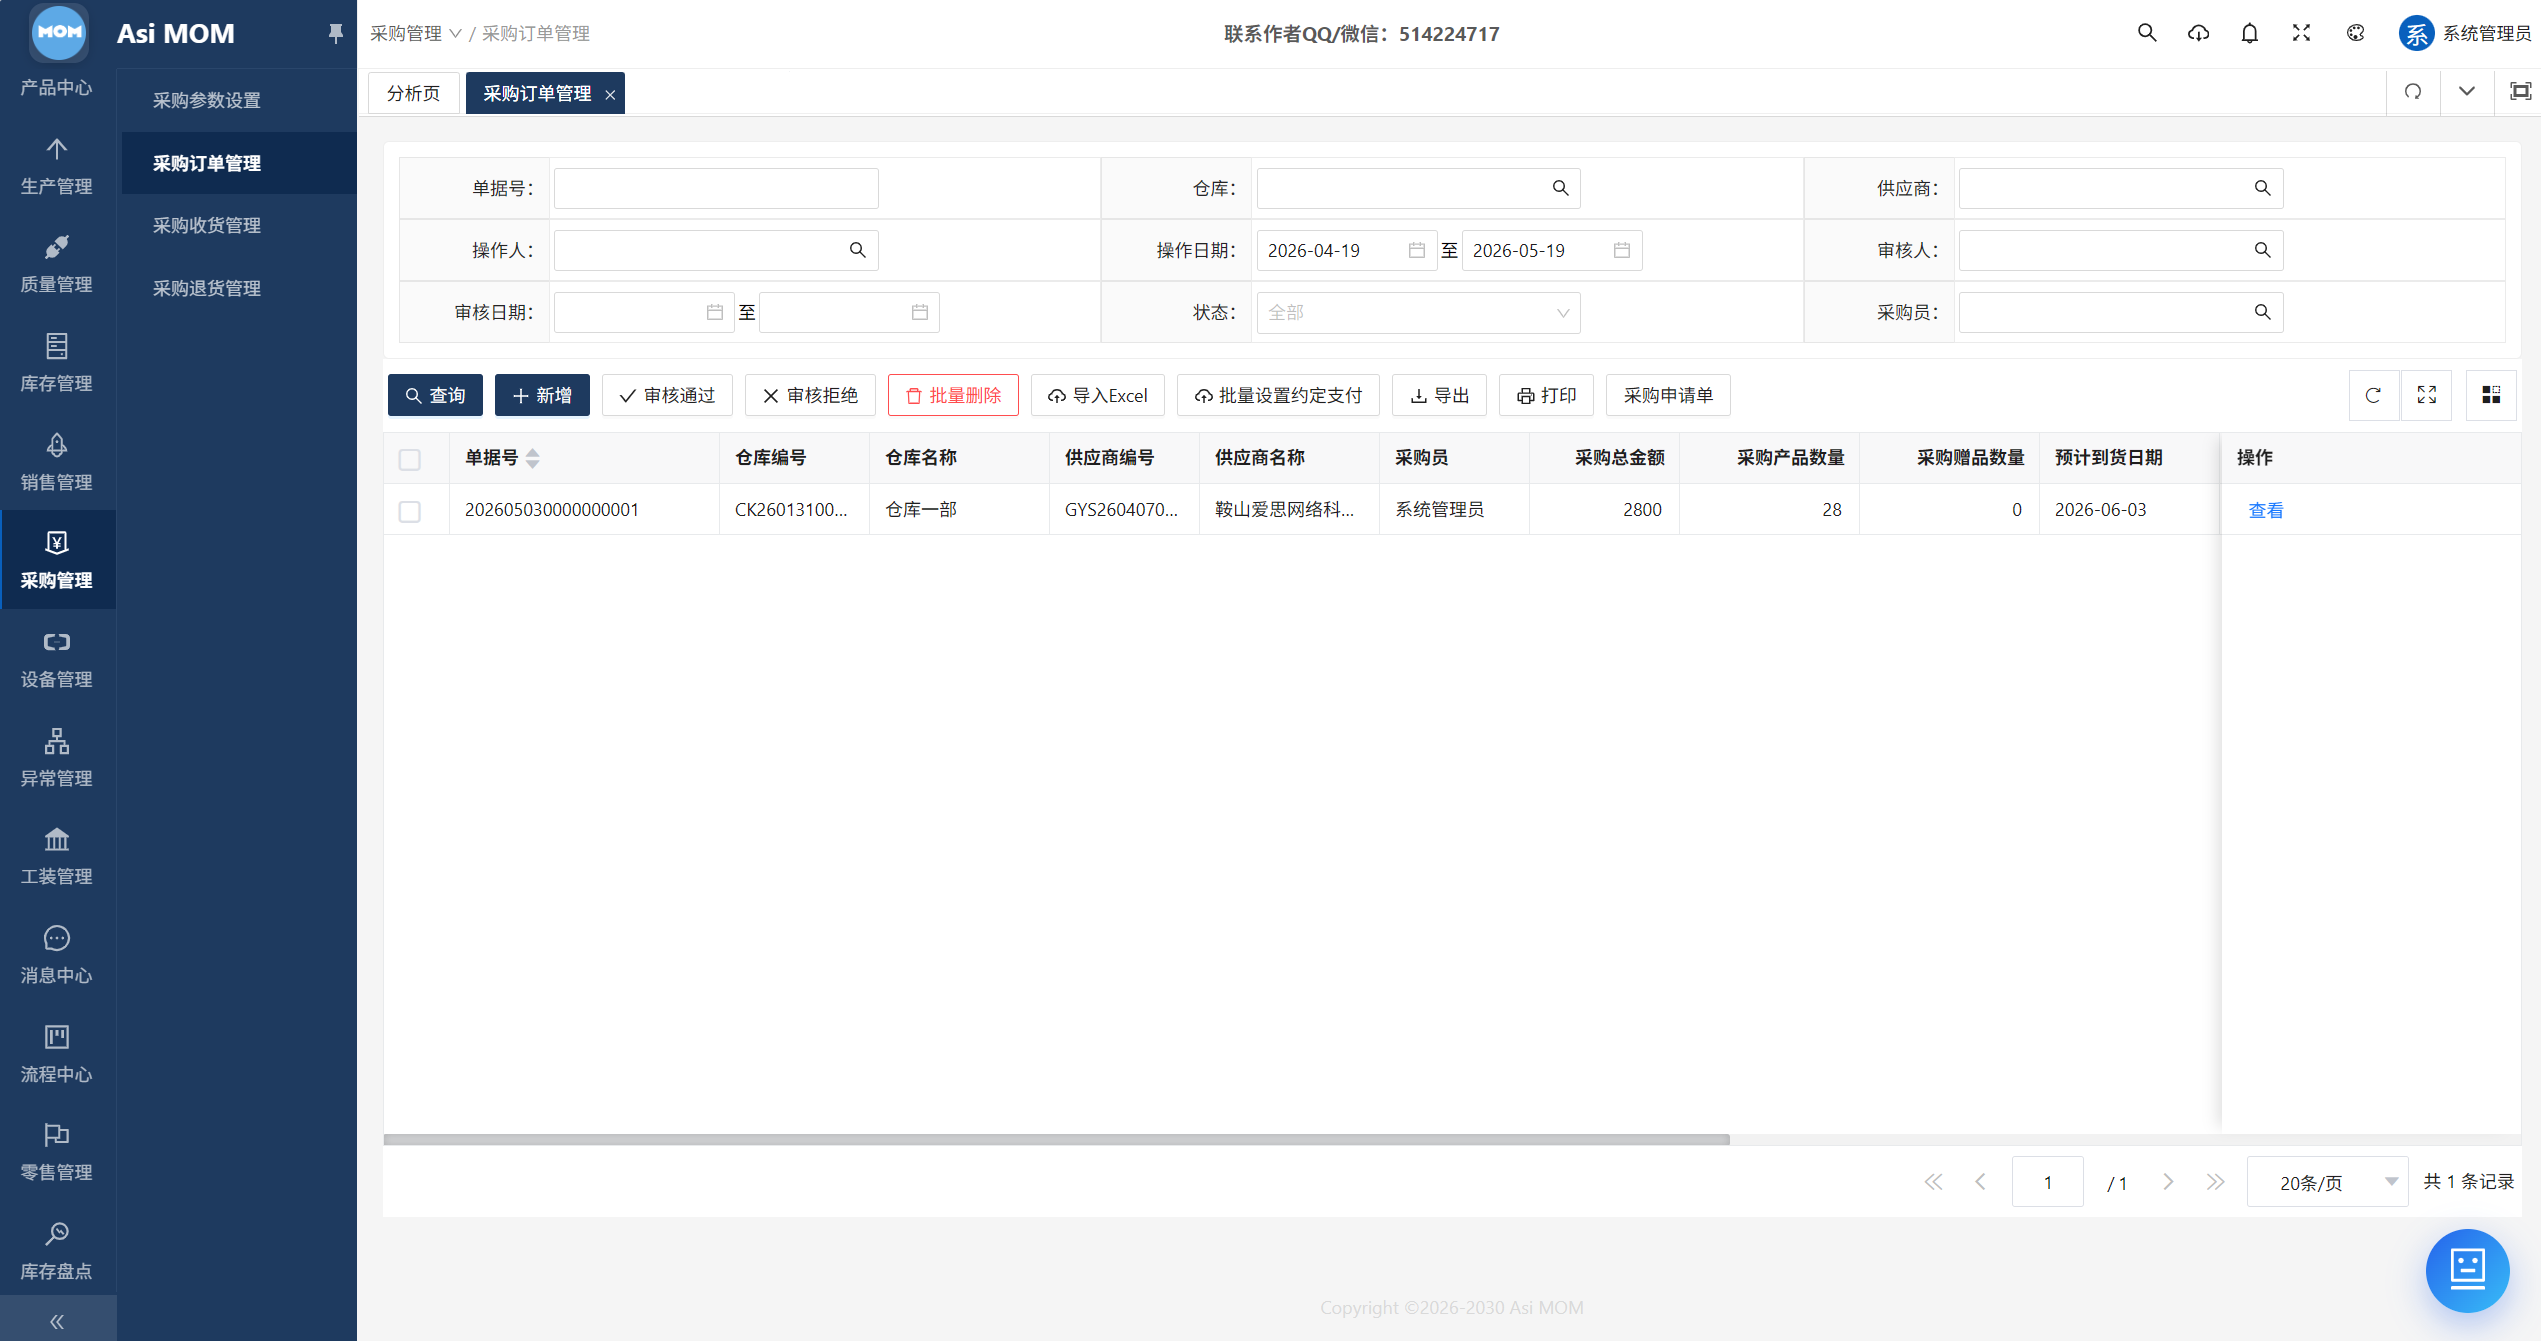
Task: Select 采购管理 module
Action: click(x=57, y=560)
